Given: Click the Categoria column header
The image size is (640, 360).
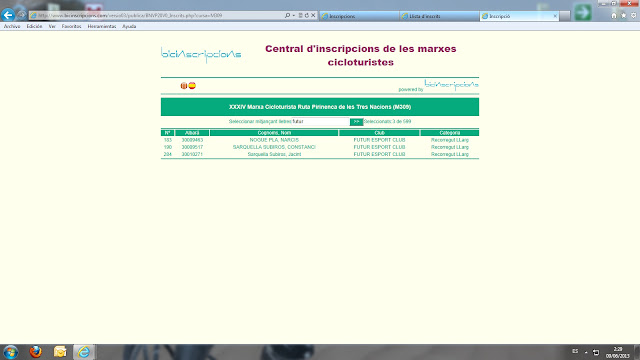Looking at the screenshot, I should point(450,133).
